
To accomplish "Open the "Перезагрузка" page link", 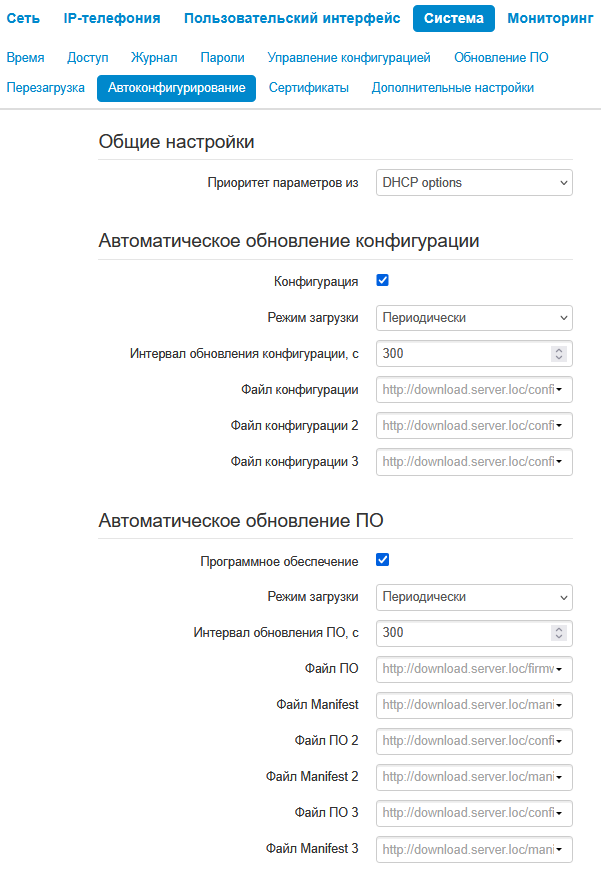I will [x=46, y=88].
